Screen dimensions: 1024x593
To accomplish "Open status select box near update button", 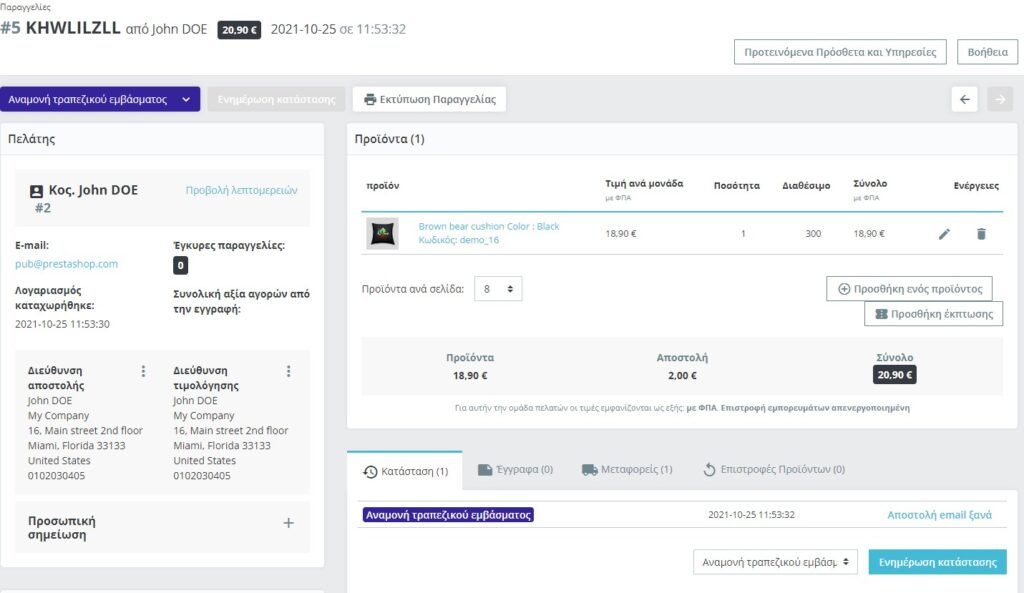I will [775, 562].
